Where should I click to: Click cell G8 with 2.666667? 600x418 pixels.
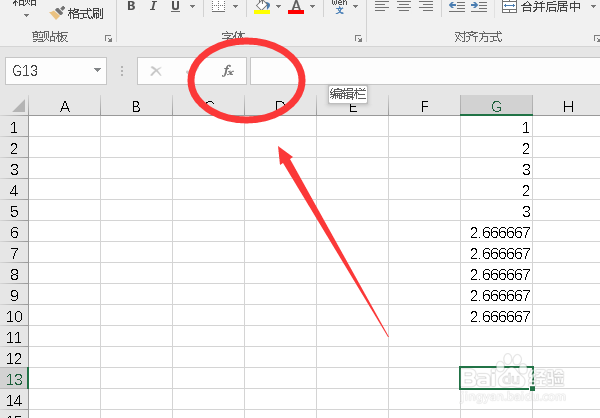coord(496,274)
